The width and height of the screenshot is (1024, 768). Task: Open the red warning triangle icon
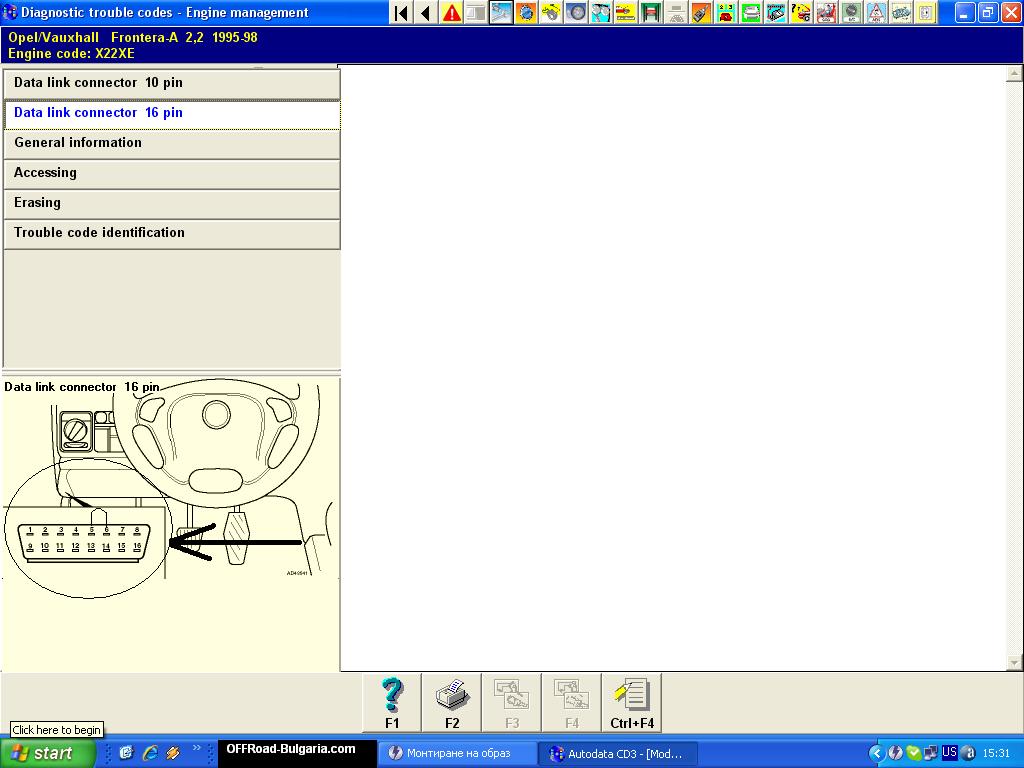pyautogui.click(x=451, y=12)
